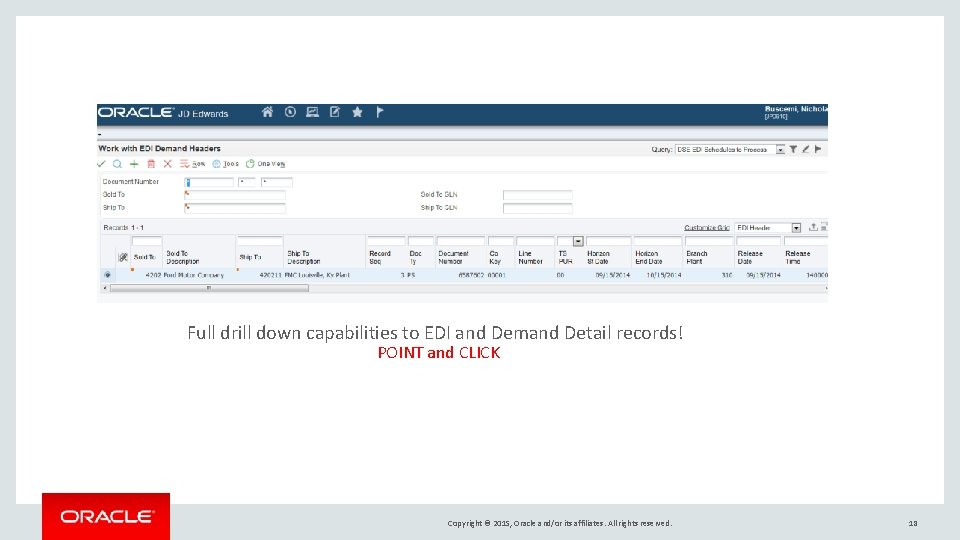Click the 10/15/2014 Horizon End Date cell
Viewport: 960px width, 540px height.
click(x=664, y=276)
